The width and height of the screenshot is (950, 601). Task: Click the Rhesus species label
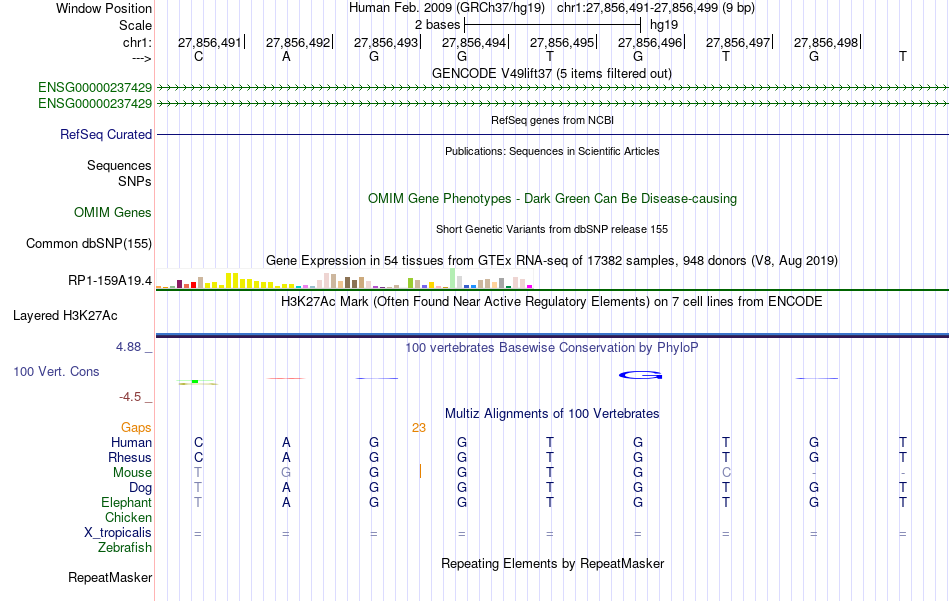(130, 457)
